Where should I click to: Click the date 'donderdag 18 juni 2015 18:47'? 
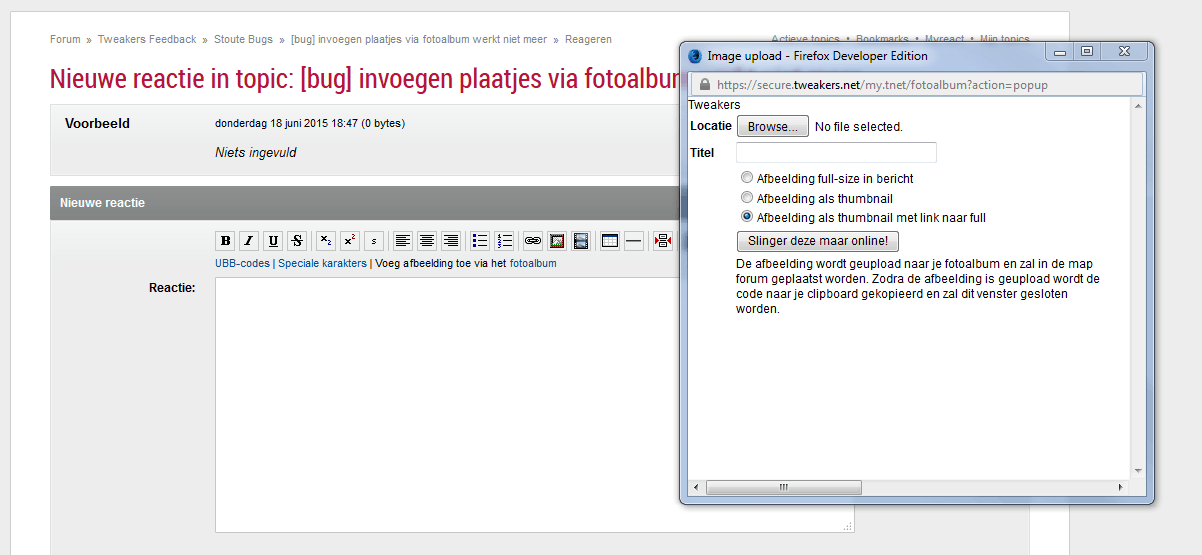[x=286, y=124]
